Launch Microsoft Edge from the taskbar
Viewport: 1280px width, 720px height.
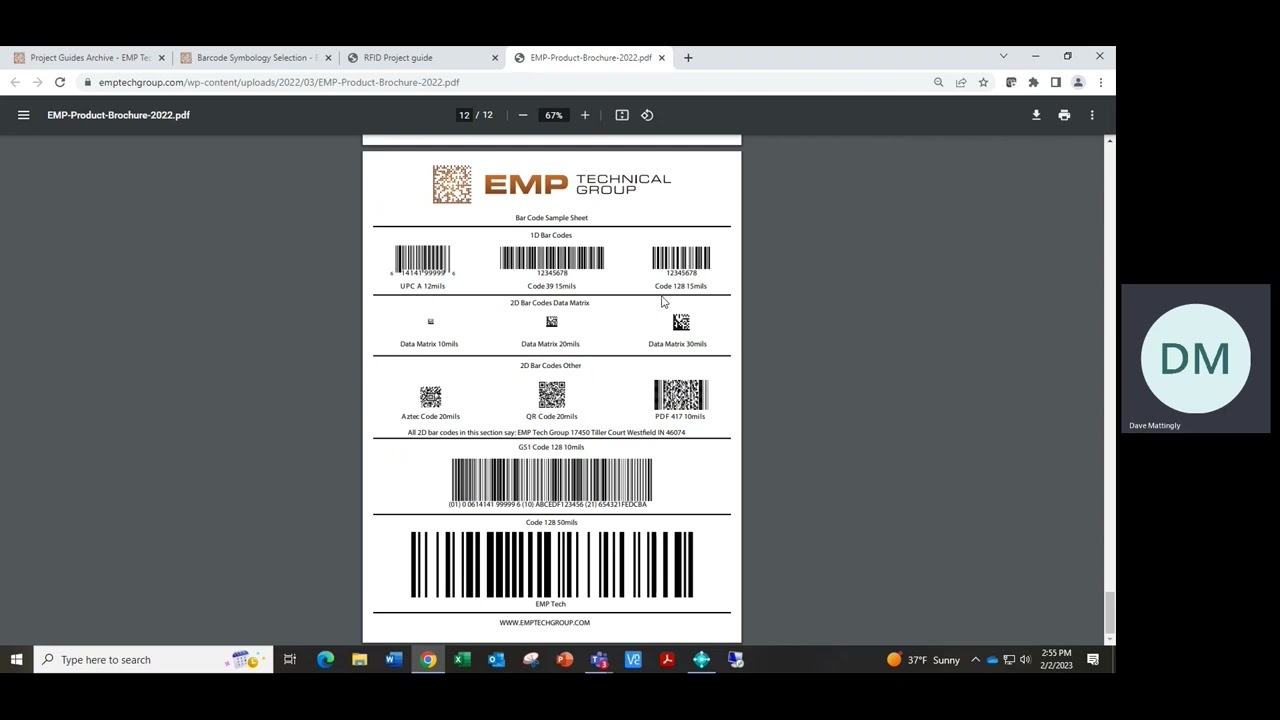click(325, 660)
